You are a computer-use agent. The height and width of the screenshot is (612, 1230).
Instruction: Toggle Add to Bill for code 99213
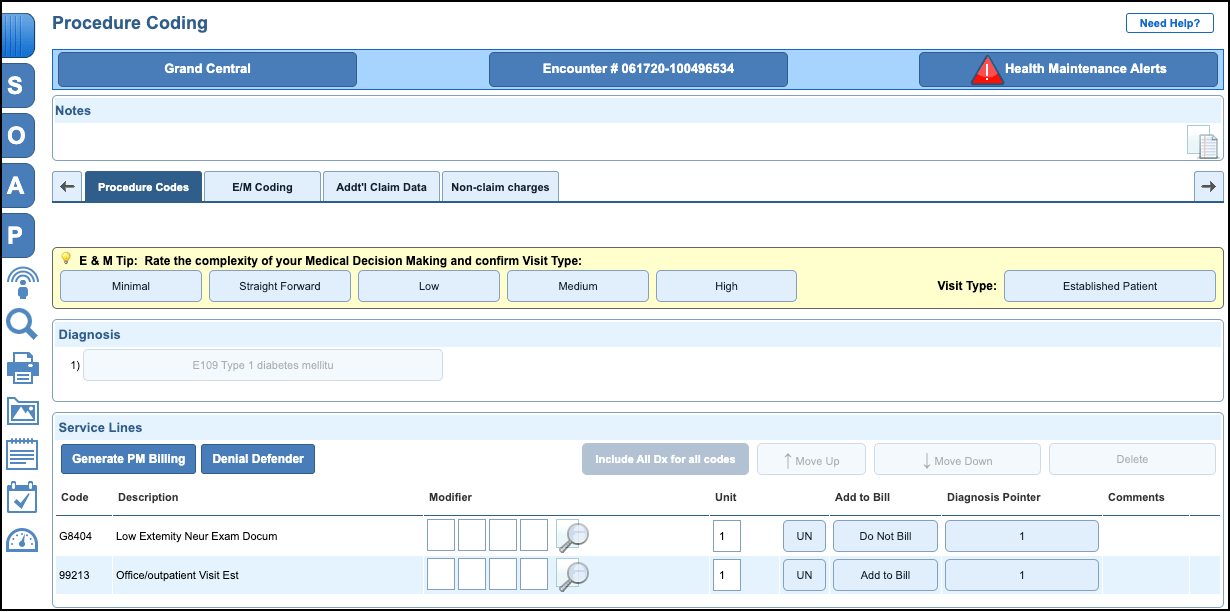pyautogui.click(x=884, y=574)
